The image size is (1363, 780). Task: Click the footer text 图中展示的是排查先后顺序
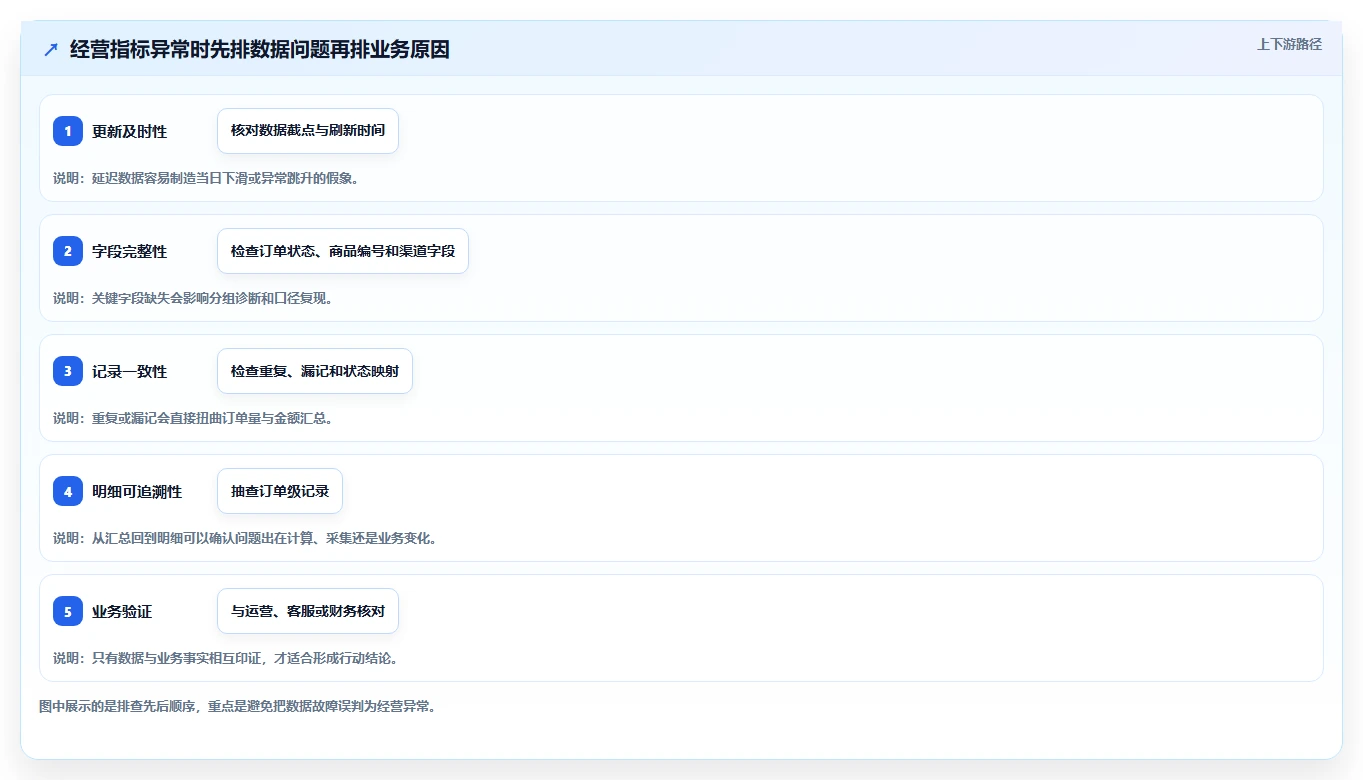click(238, 706)
